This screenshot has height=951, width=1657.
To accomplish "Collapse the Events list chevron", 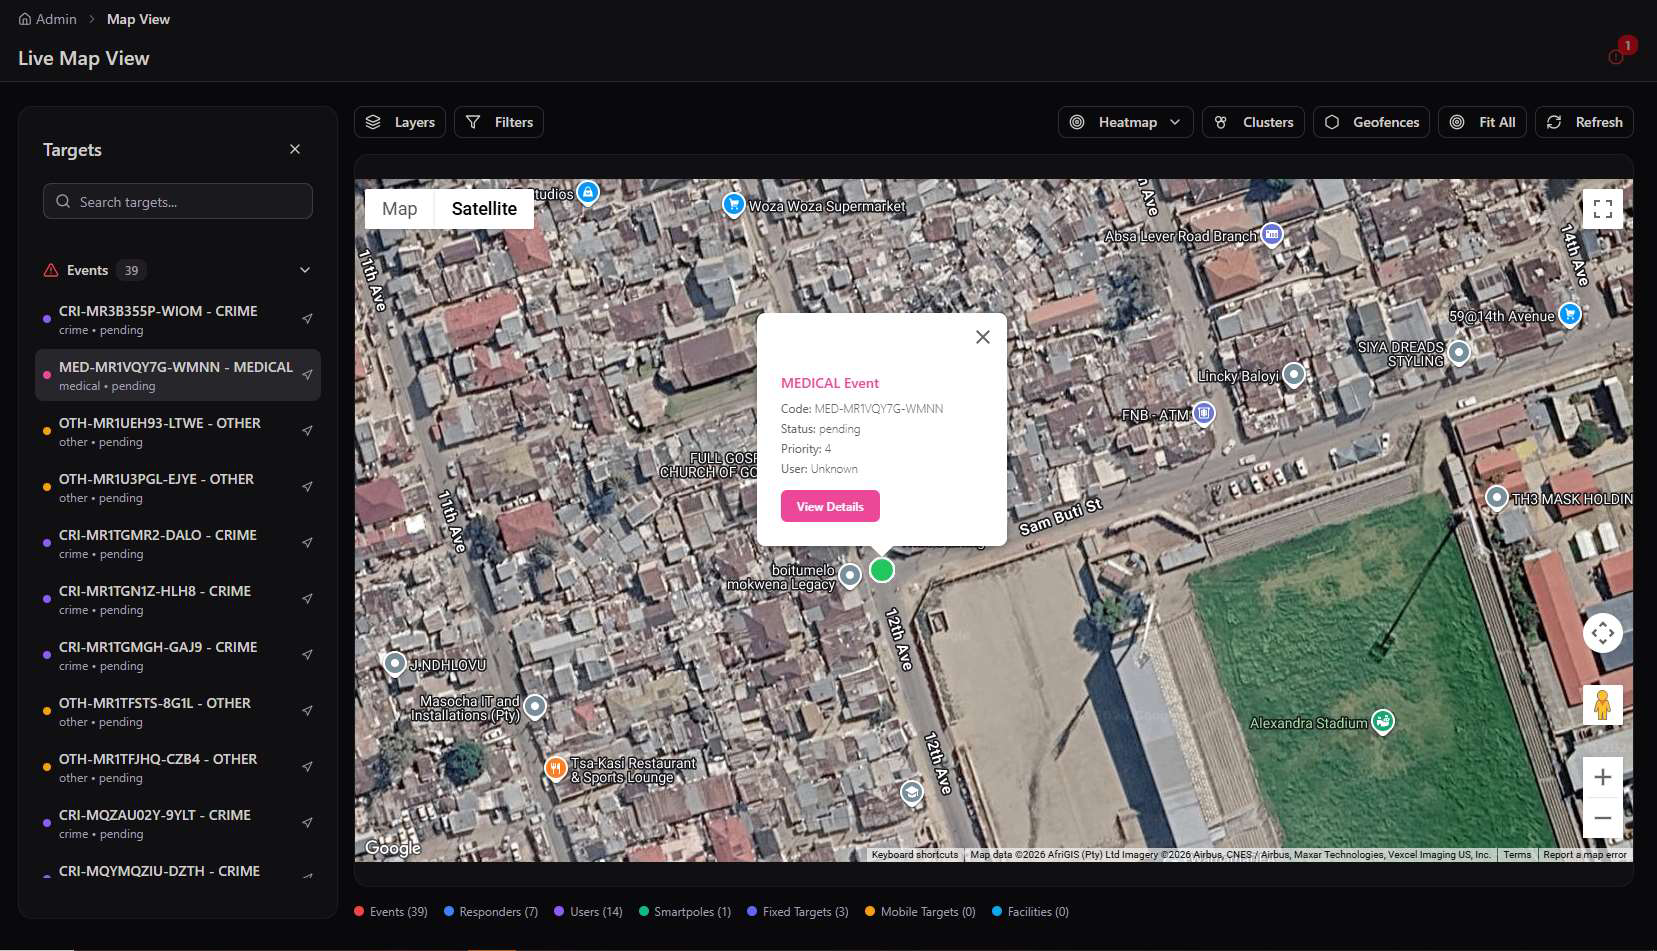I will tap(305, 270).
